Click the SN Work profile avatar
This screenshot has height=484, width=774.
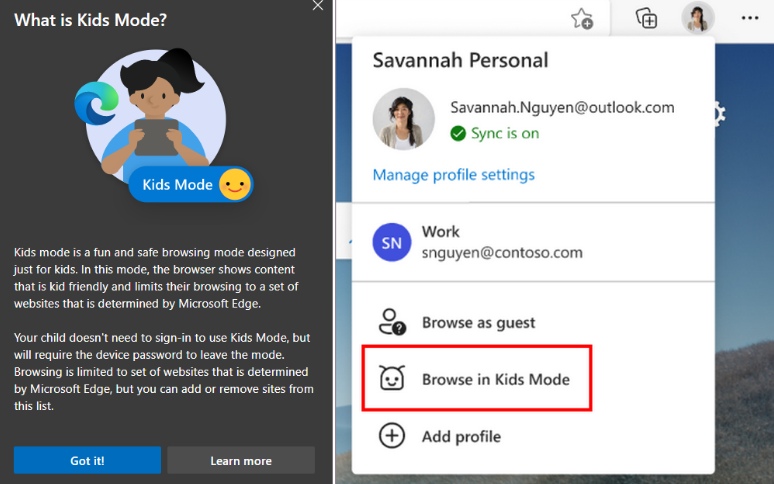[392, 242]
